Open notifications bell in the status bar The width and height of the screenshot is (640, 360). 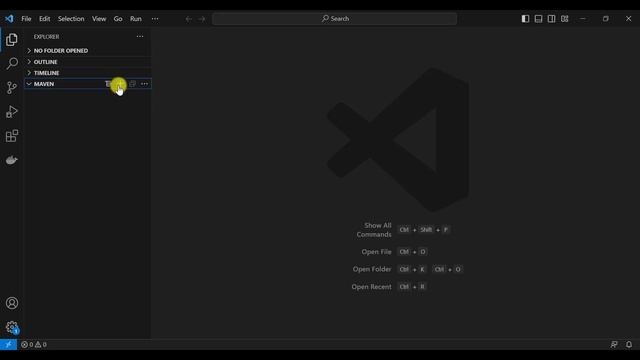point(629,344)
